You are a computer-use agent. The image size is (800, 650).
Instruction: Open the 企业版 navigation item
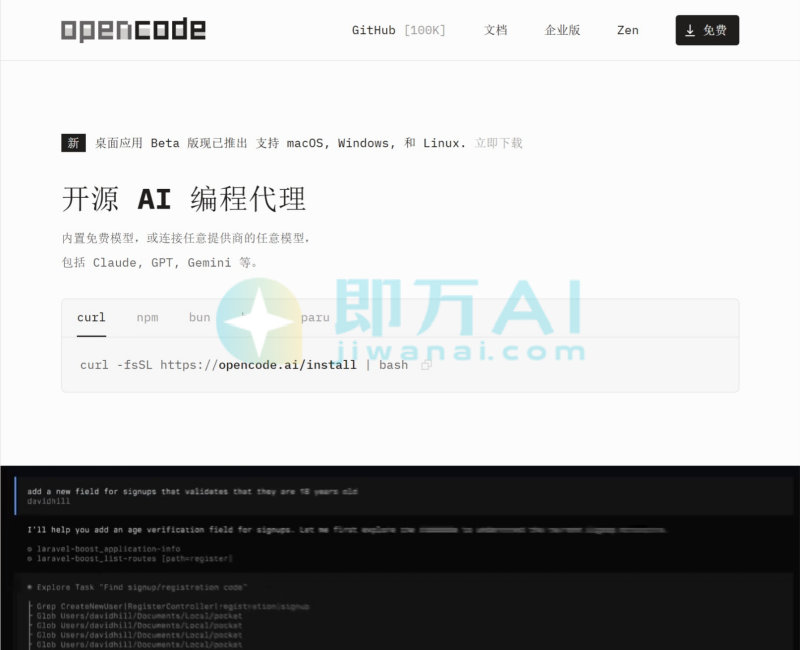[563, 30]
